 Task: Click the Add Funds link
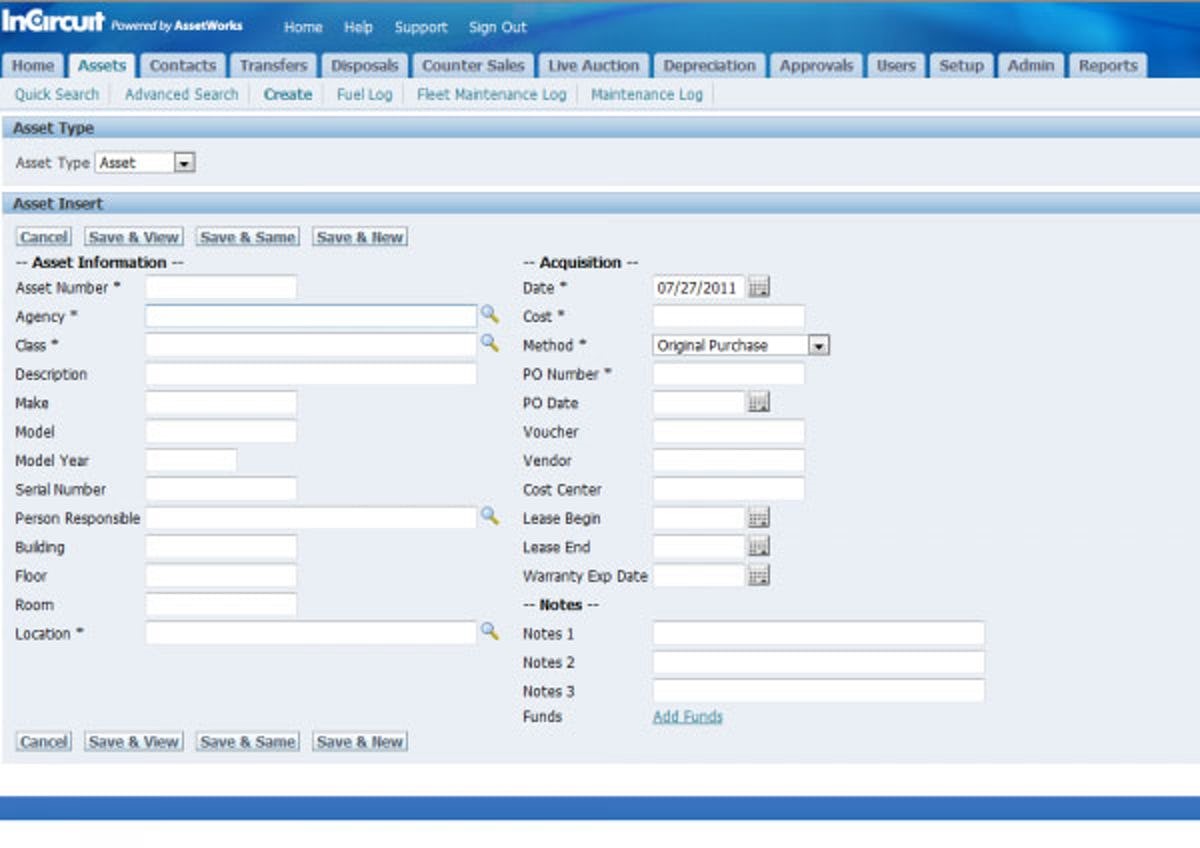point(688,716)
